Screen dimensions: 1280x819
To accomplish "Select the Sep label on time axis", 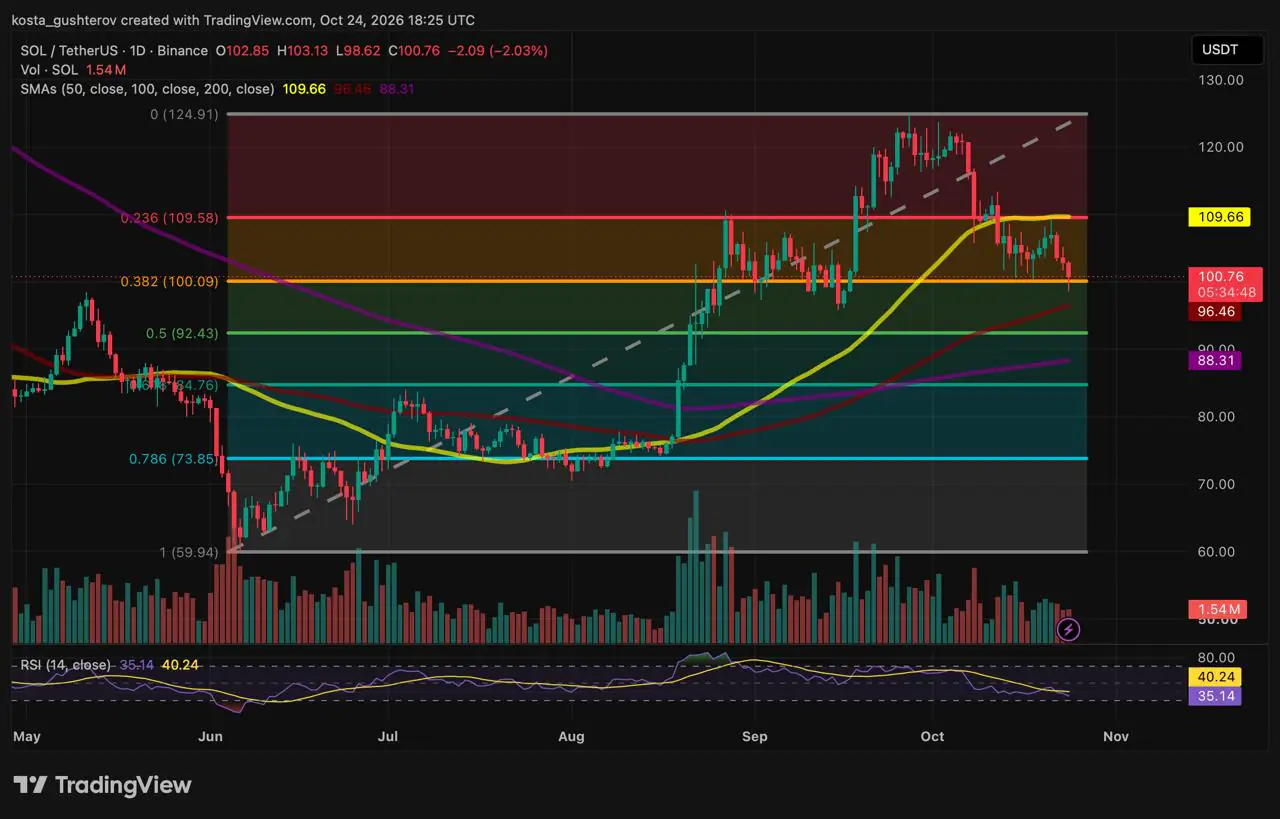I will (755, 736).
